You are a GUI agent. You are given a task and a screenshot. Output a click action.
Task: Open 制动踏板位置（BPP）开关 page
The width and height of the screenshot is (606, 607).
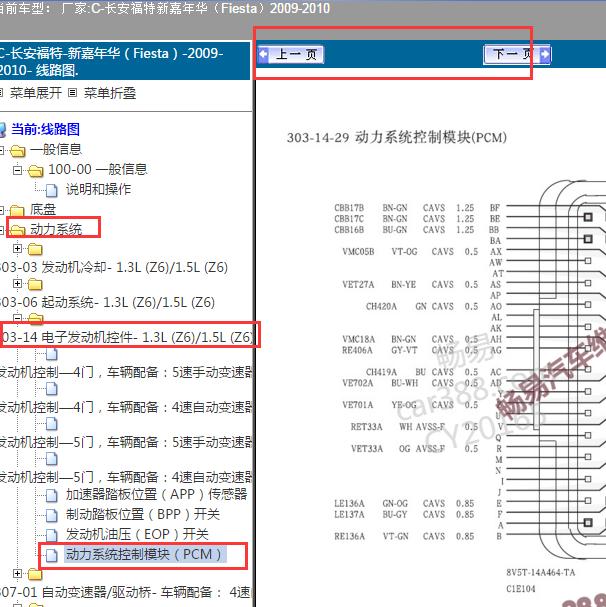143,514
